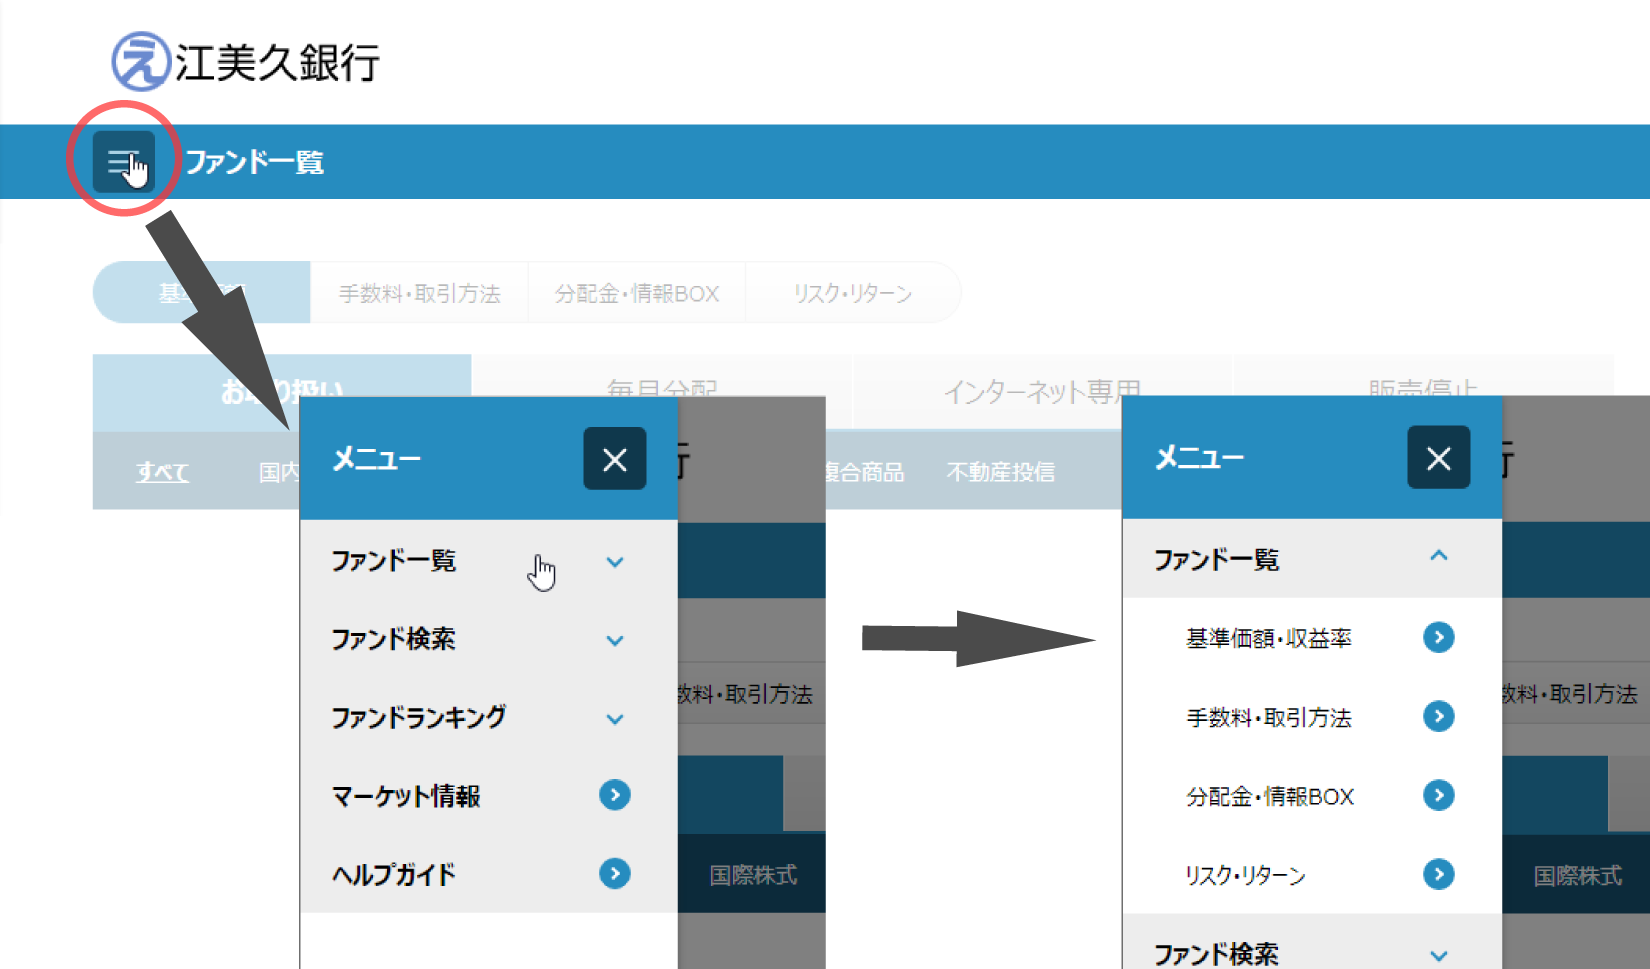Close the right メニュー panel with X

click(1438, 458)
